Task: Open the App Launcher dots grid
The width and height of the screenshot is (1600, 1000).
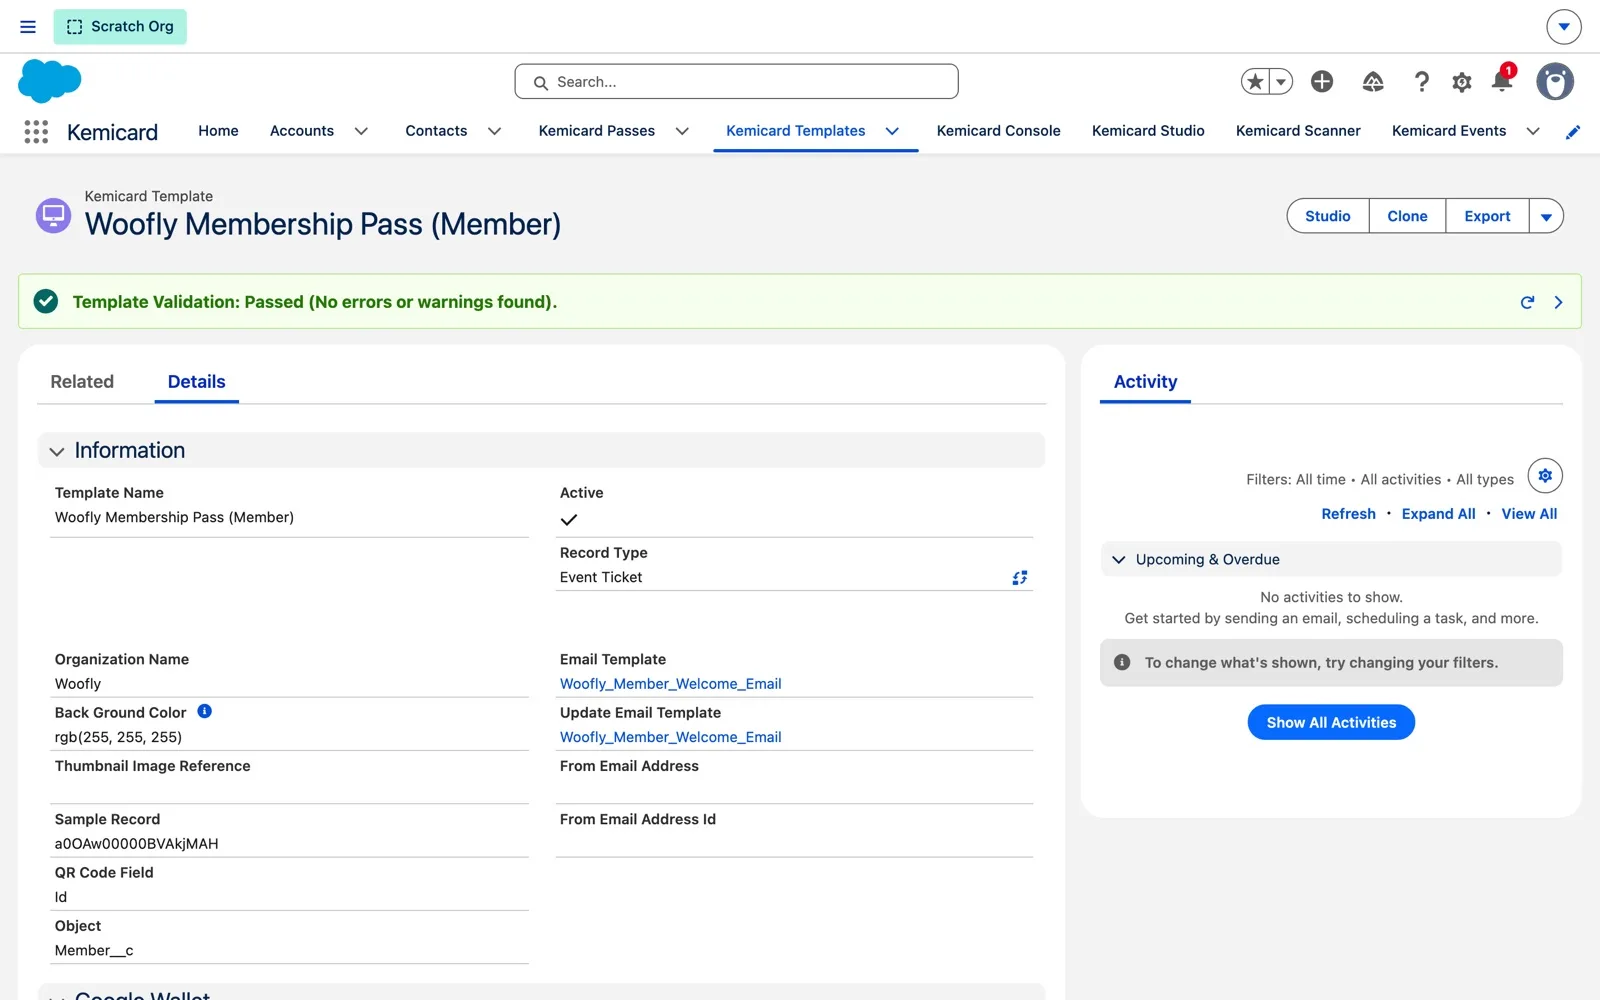Action: click(36, 131)
